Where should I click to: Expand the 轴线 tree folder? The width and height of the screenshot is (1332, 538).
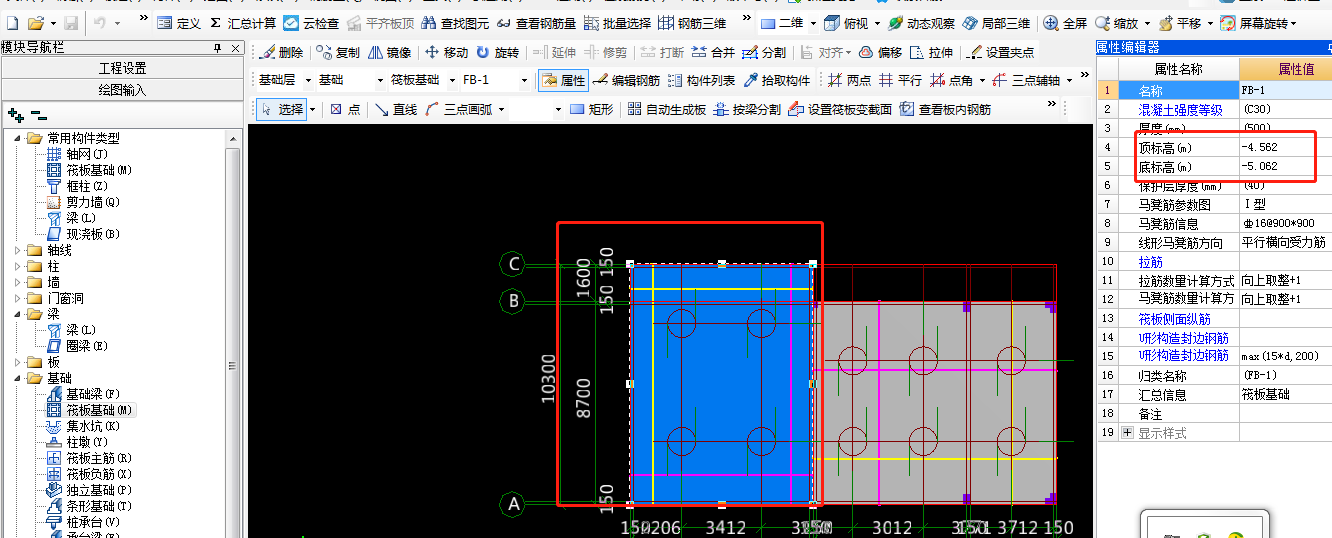tap(19, 250)
